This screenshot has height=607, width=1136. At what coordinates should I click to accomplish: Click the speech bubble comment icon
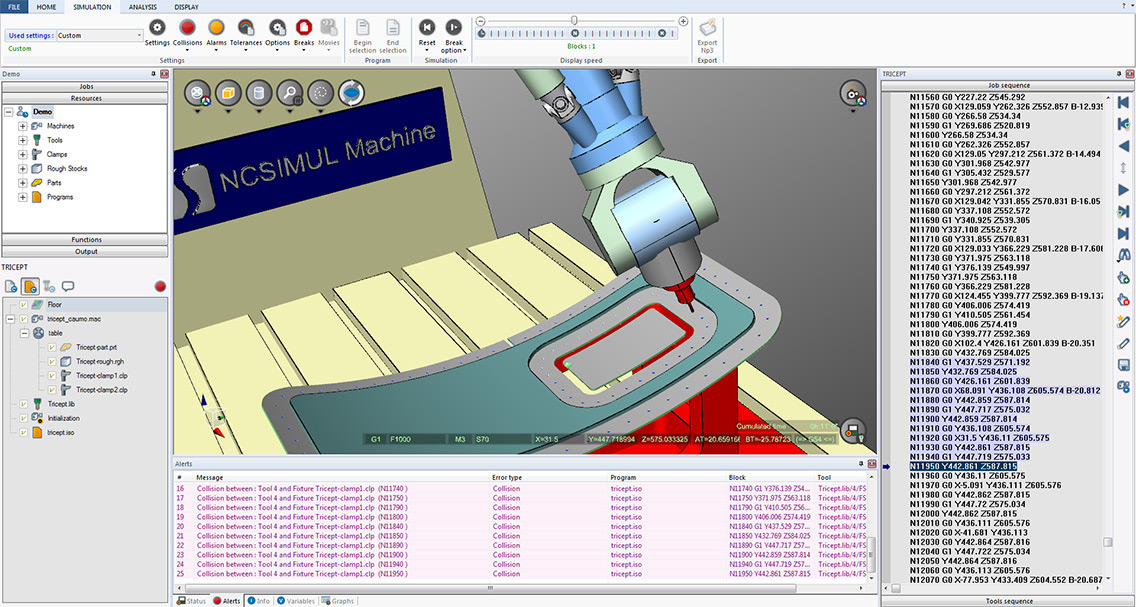(x=68, y=286)
